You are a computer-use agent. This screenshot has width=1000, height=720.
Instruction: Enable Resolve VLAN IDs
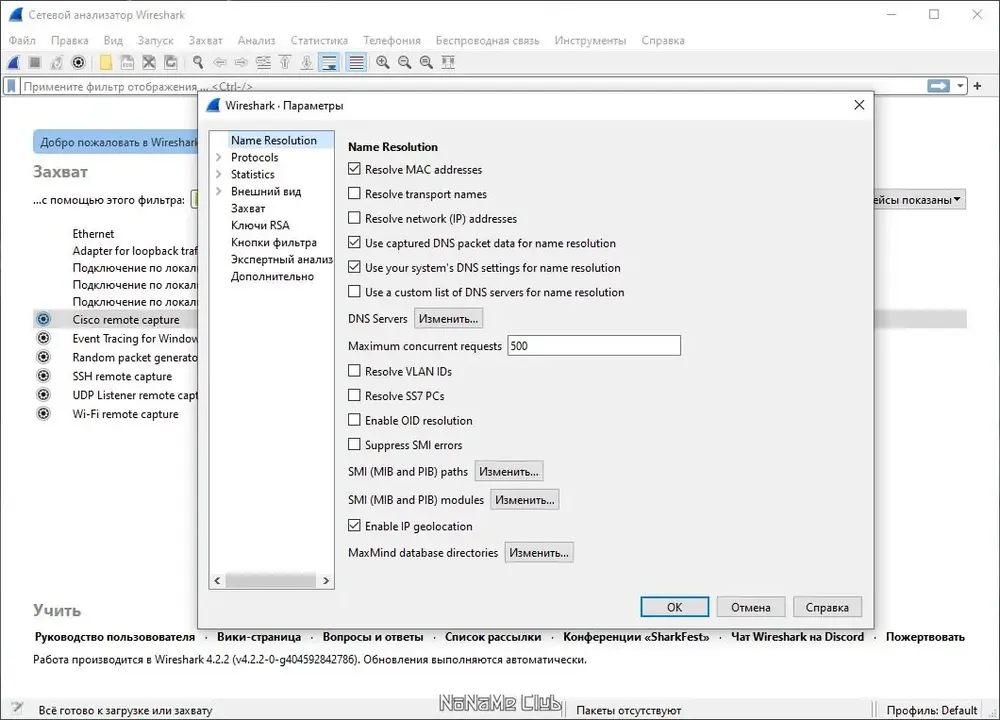354,371
